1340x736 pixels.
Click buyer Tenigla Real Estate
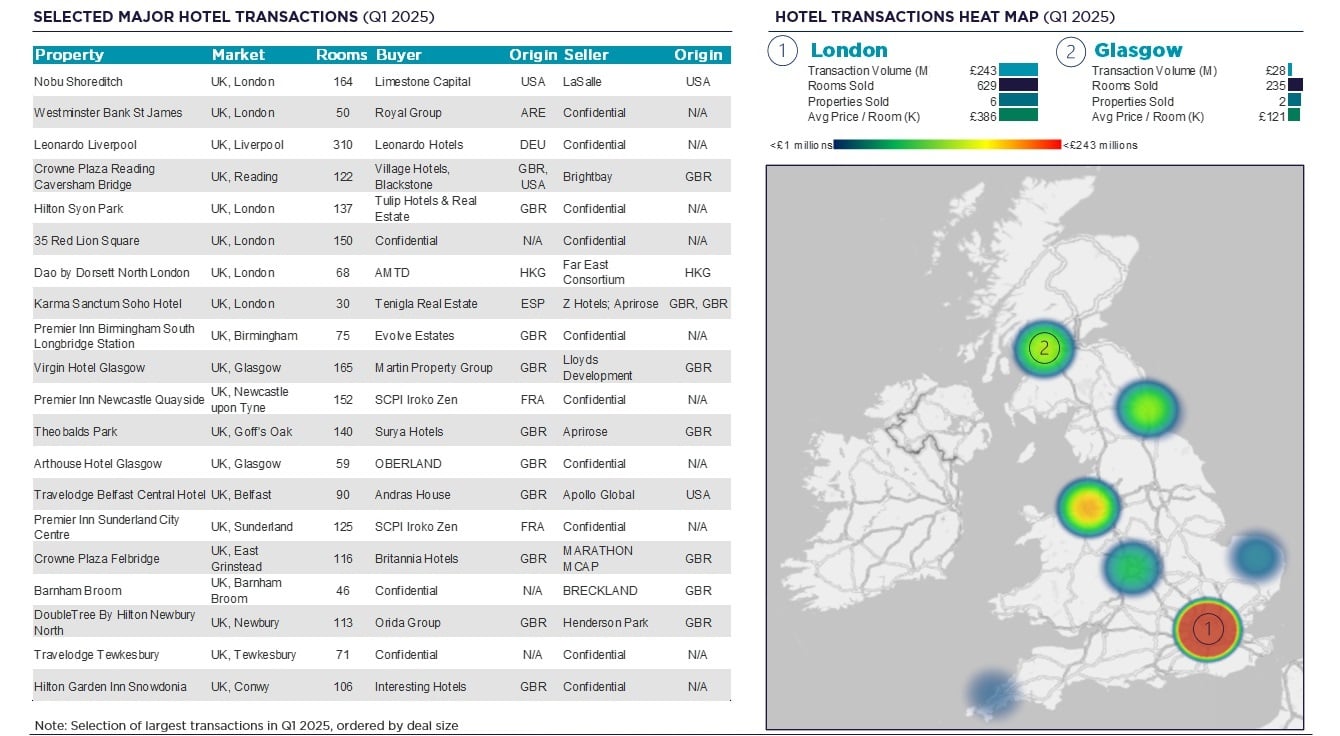[x=427, y=304]
